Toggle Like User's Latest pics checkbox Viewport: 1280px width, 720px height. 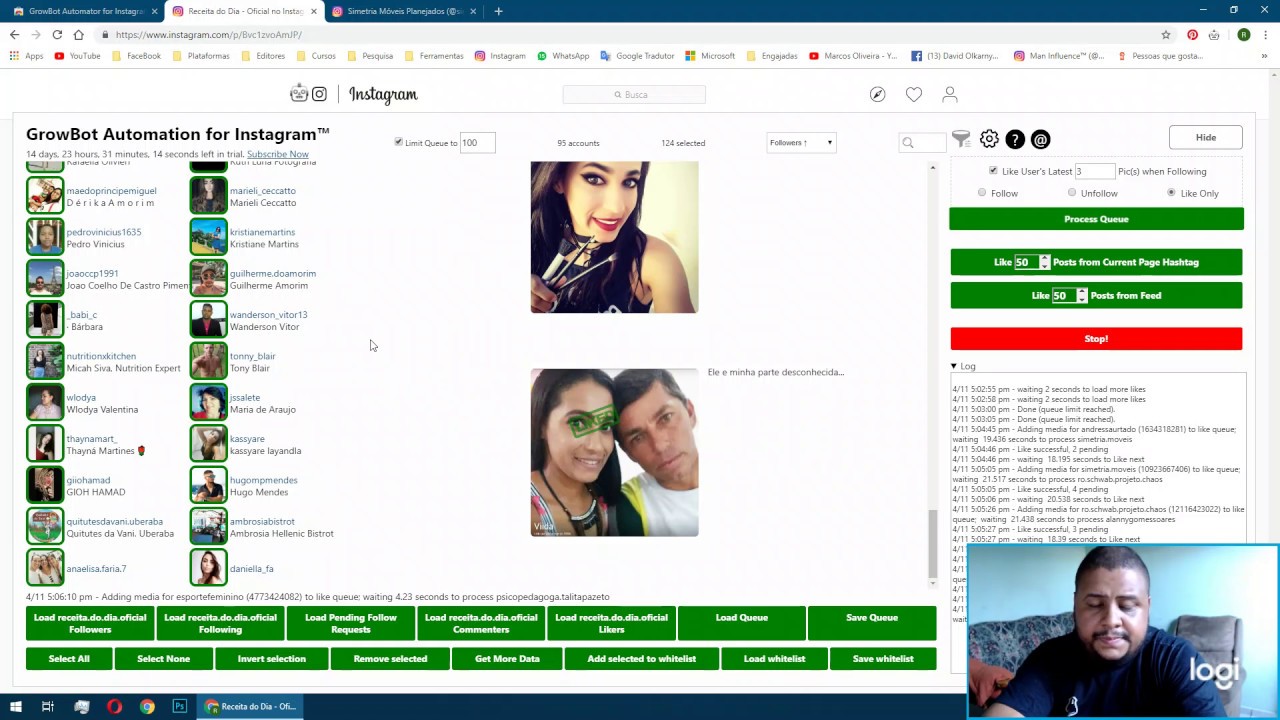point(993,171)
